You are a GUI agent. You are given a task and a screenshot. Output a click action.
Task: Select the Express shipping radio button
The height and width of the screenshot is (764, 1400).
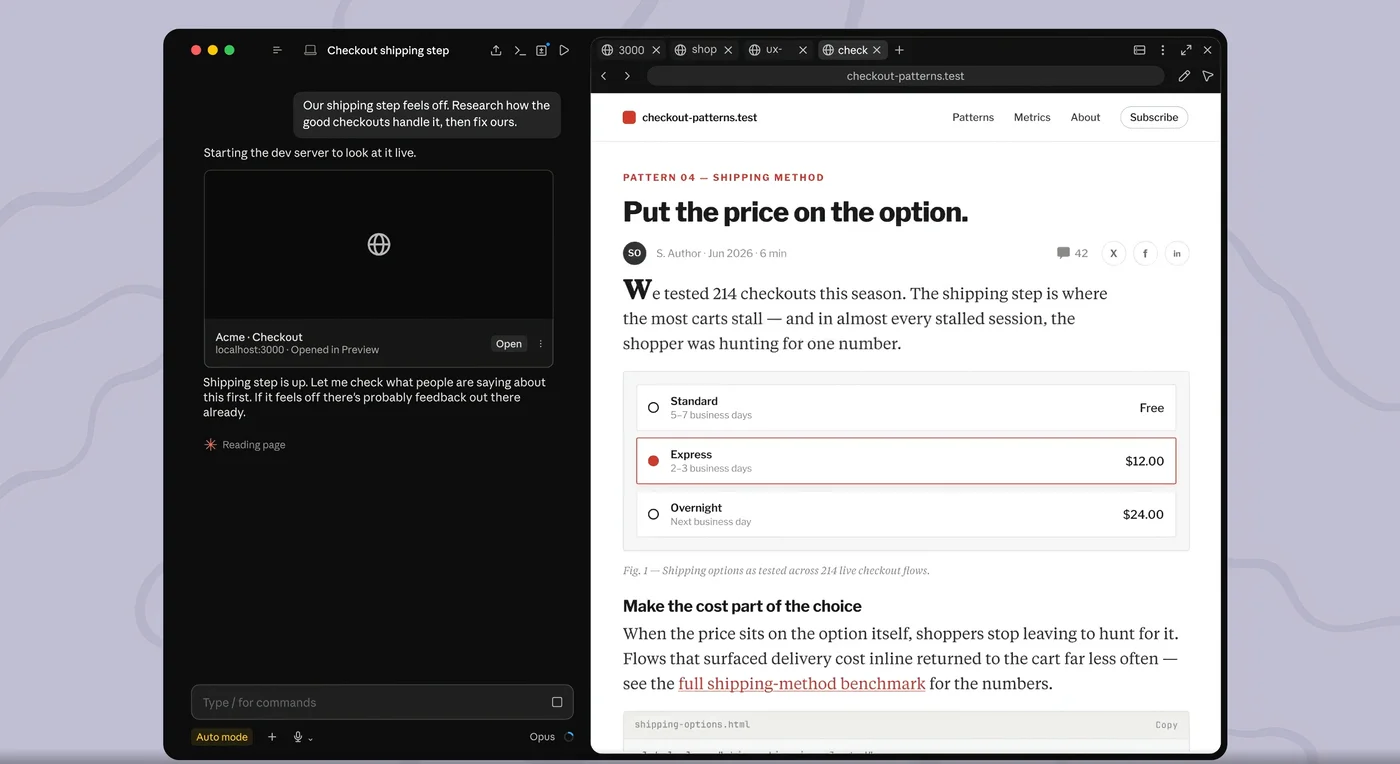click(653, 461)
